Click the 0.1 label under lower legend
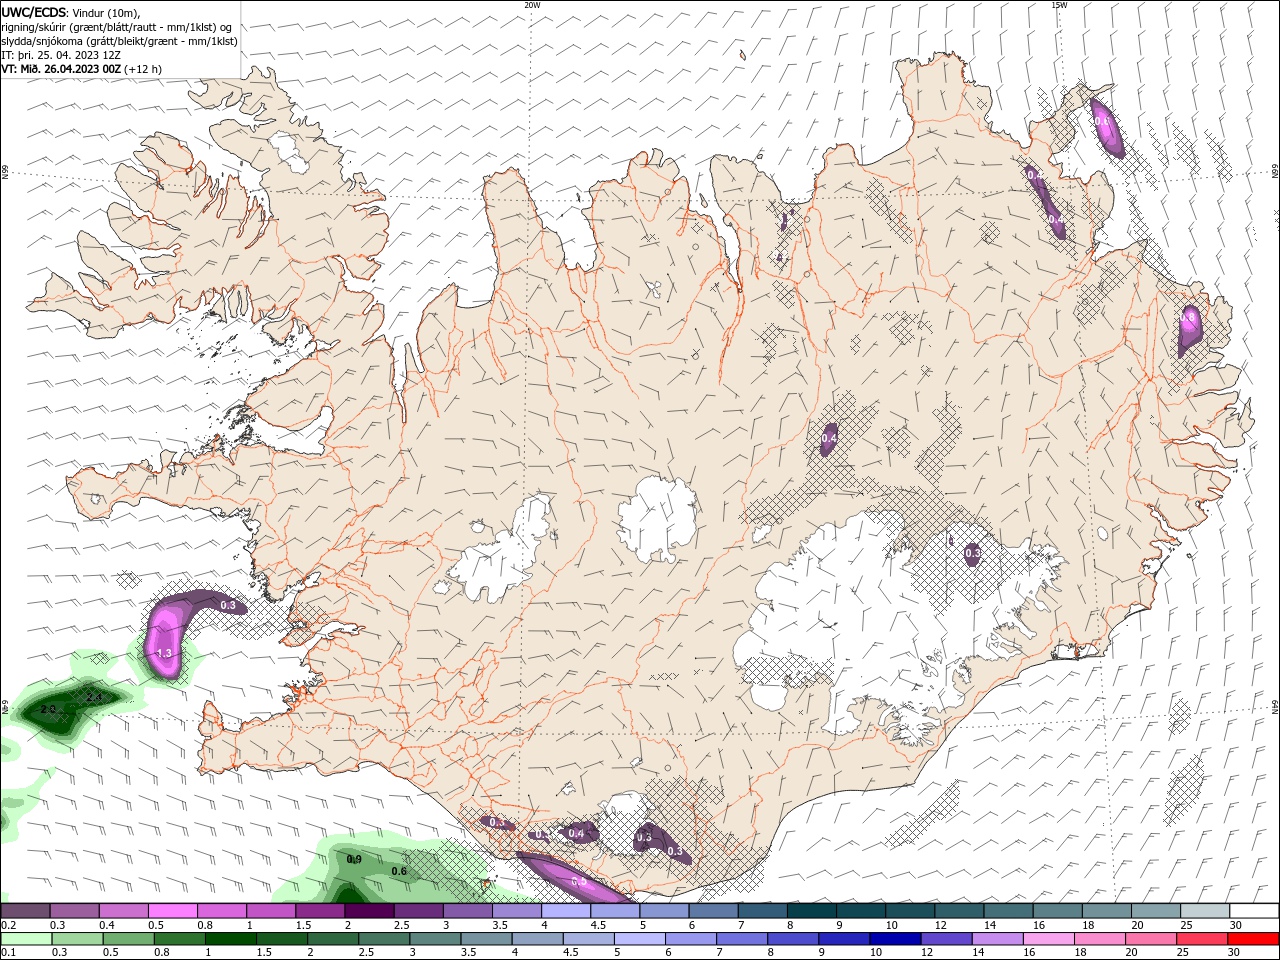The height and width of the screenshot is (960, 1280). [x=8, y=952]
